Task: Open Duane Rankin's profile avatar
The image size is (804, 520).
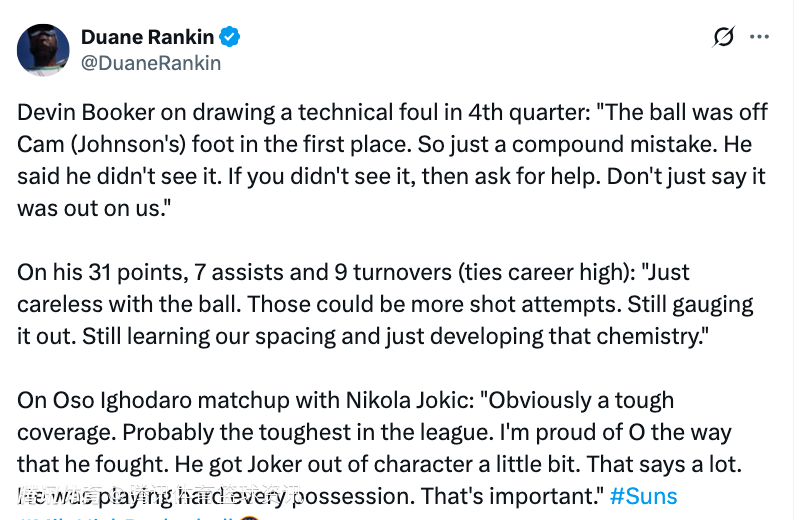Action: [x=43, y=50]
